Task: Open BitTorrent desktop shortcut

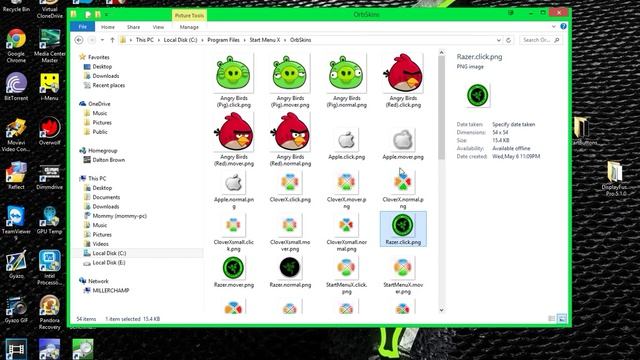Action: click(16, 87)
